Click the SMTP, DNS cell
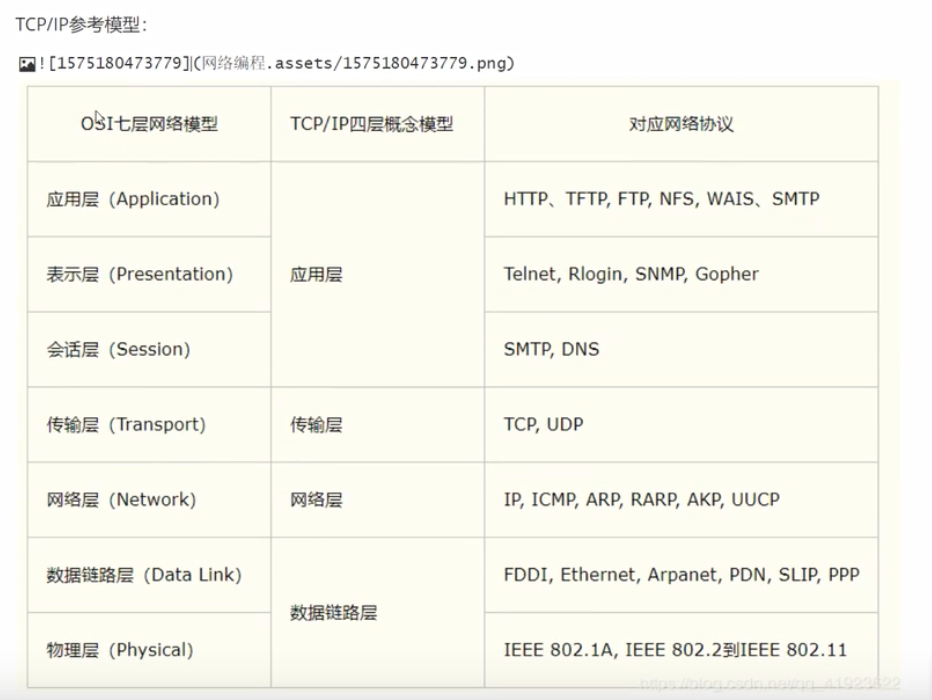 pos(681,349)
